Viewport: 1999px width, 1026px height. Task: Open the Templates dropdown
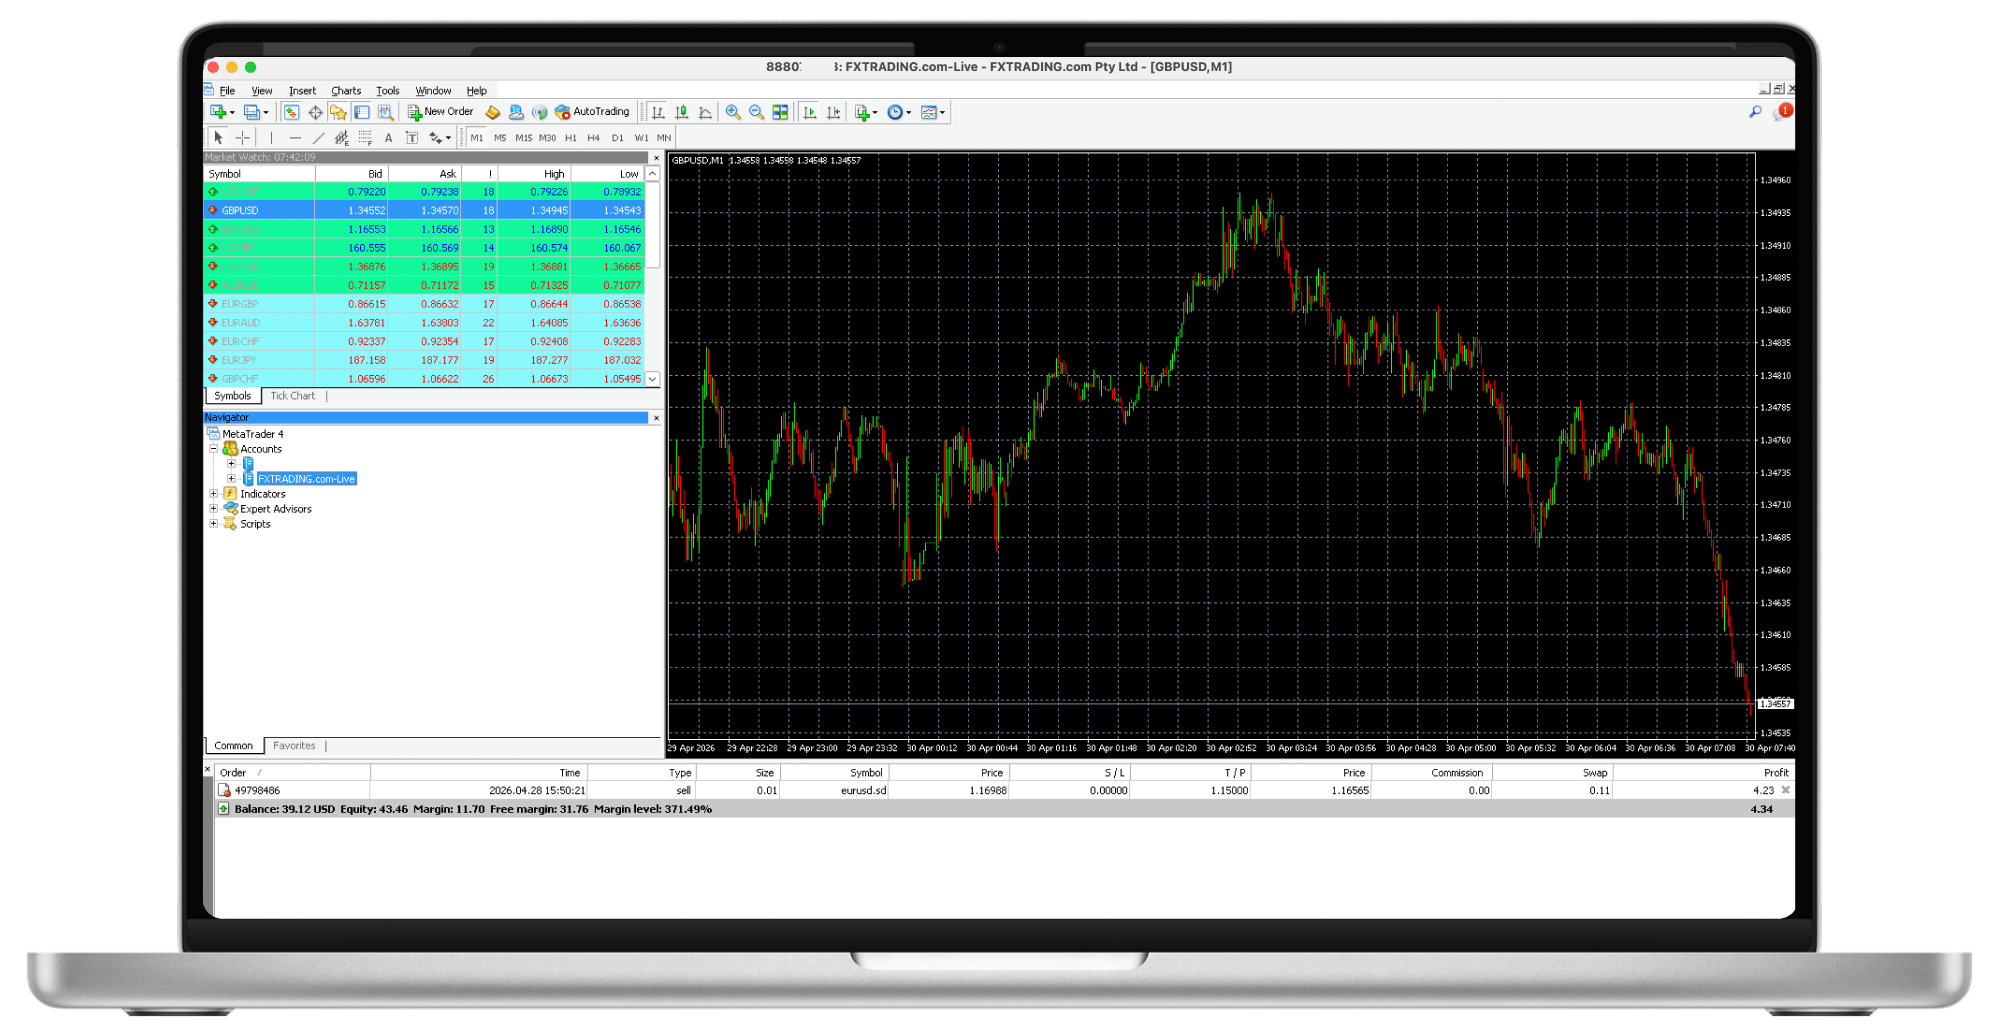click(932, 112)
